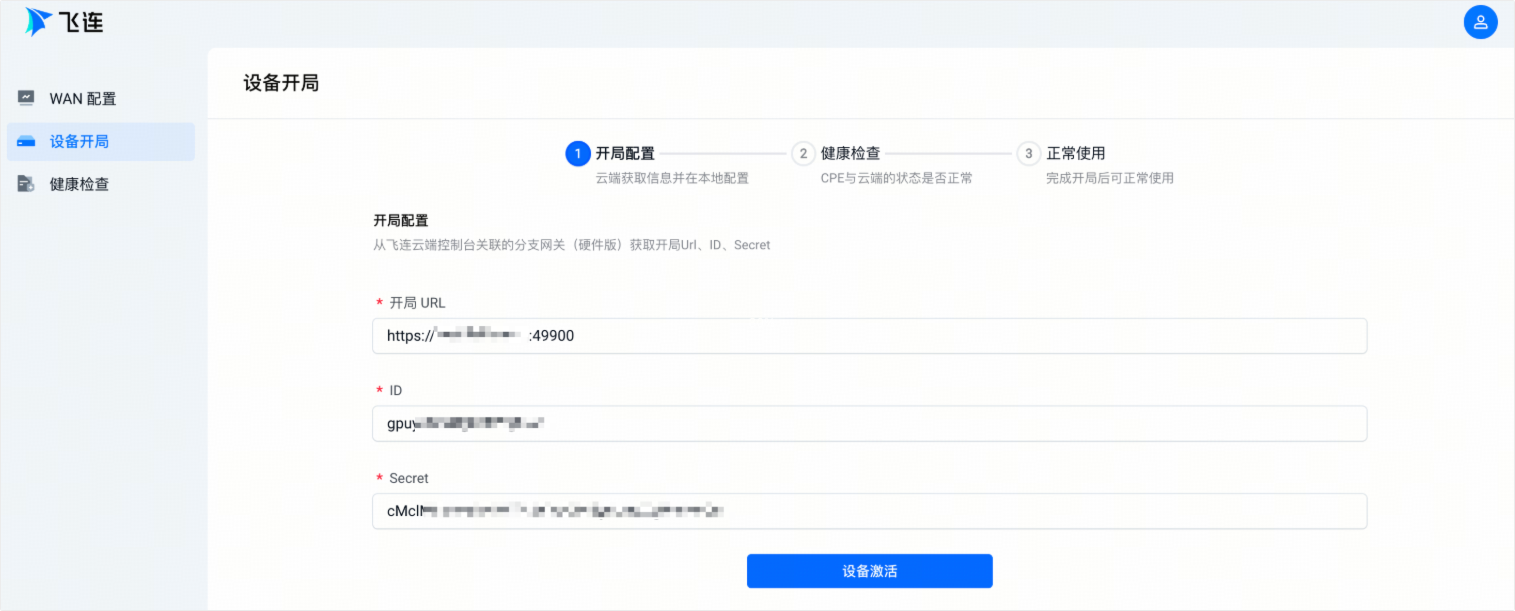This screenshot has width=1515, height=611.
Task: Click step title 正常使用
Action: [1076, 153]
